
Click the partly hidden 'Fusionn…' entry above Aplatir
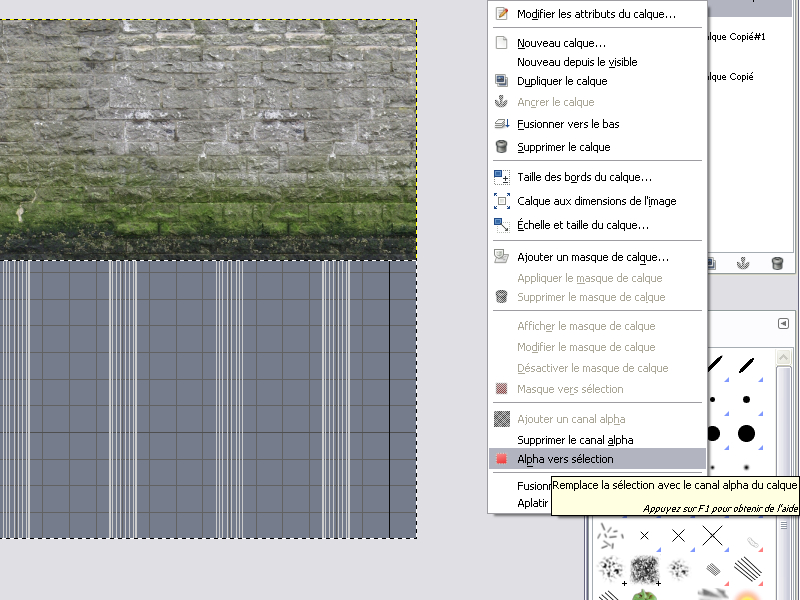tap(534, 486)
